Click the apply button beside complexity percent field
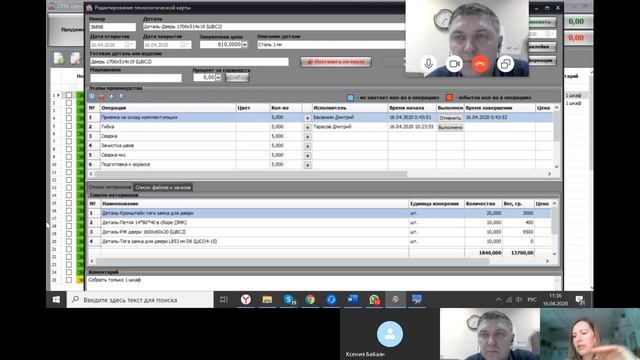The image size is (640, 360). pyautogui.click(x=237, y=77)
